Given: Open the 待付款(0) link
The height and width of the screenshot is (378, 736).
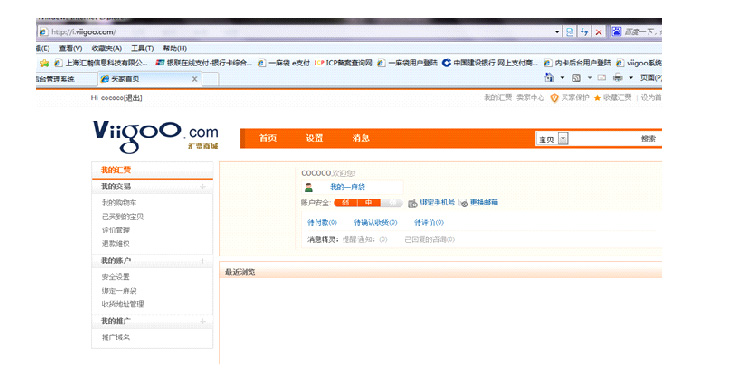Looking at the screenshot, I should click(x=322, y=223).
